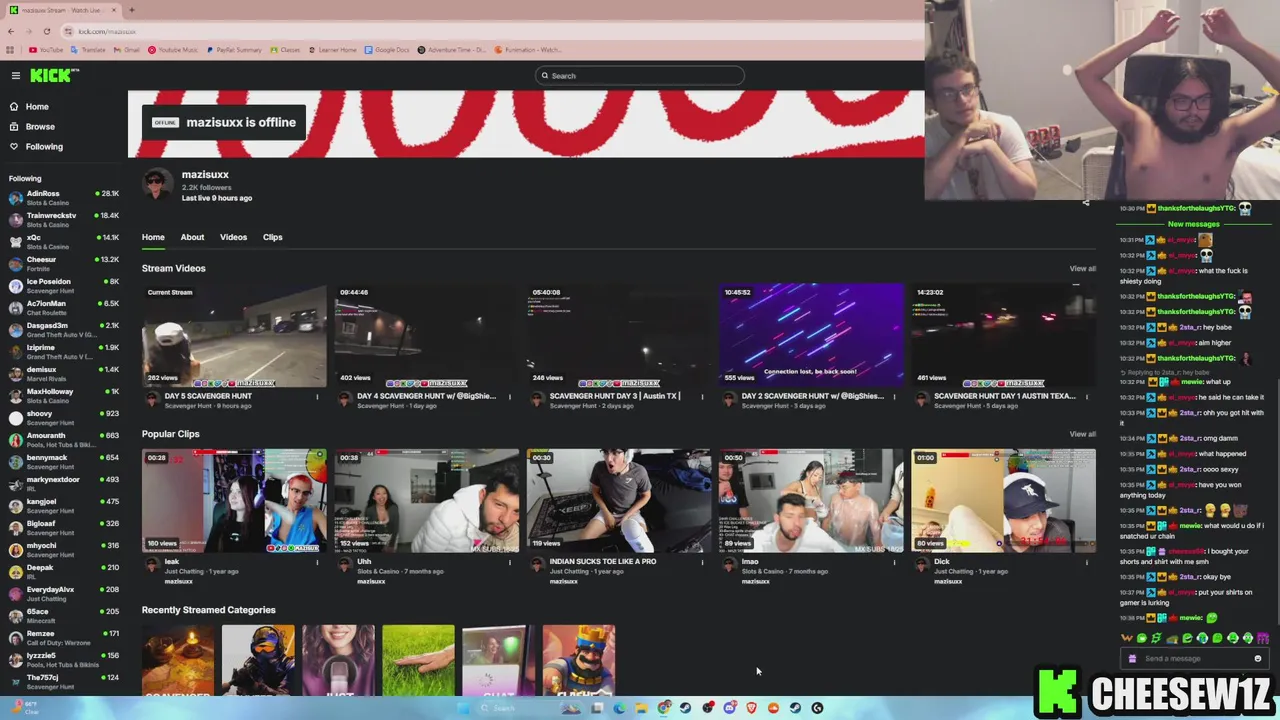
Task: Go to Home in the sidebar
Action: pos(37,106)
